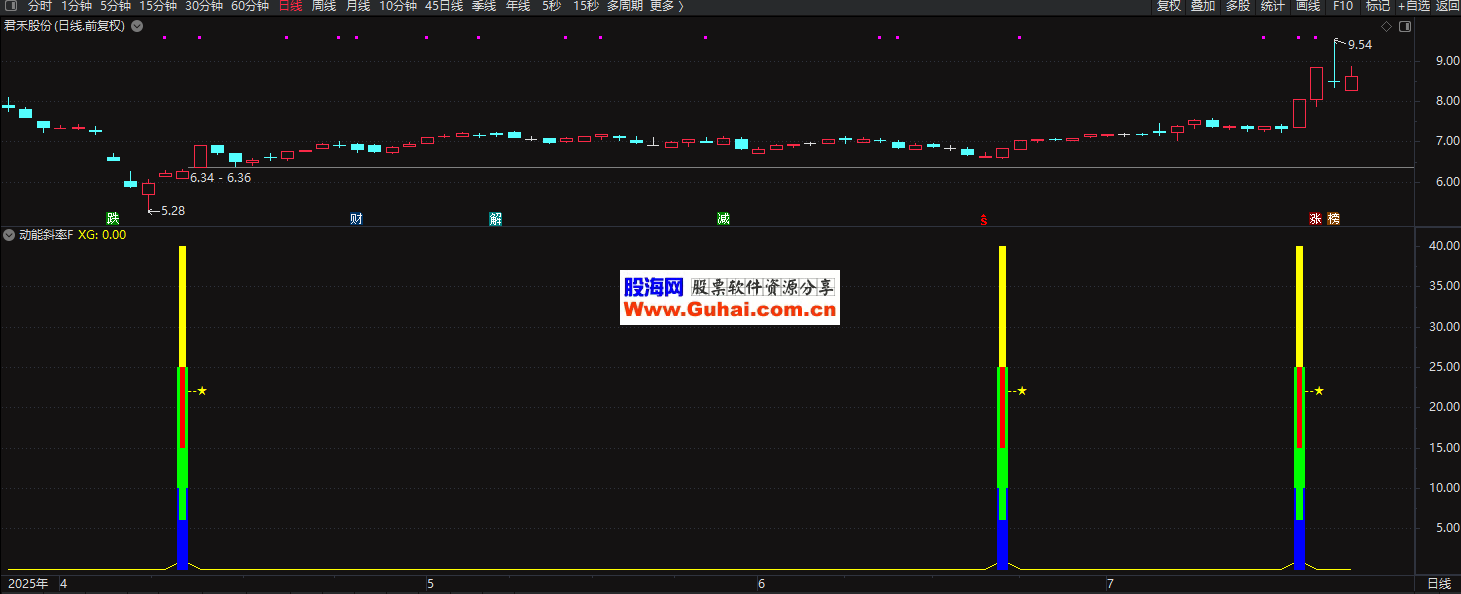Click the yellow star signal in July
The image size is (1461, 594).
pos(1319,391)
